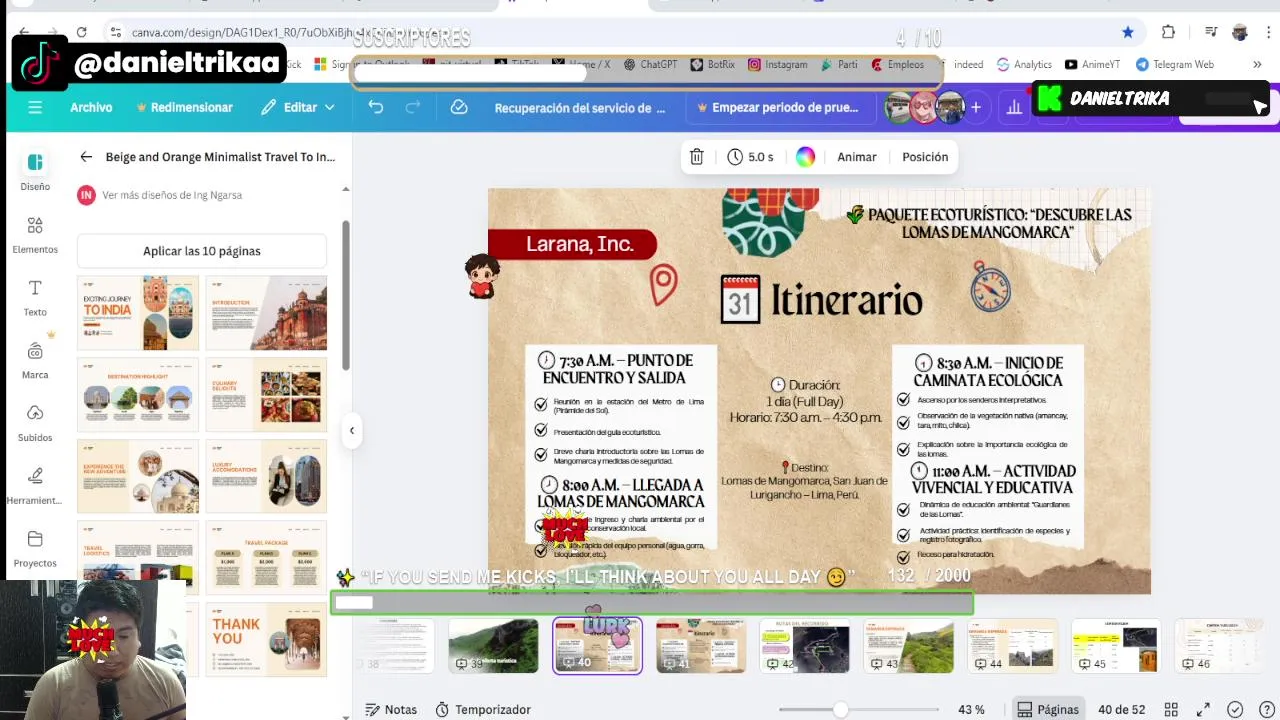Select the Luxury Accommodations template page
Image resolution: width=1280 pixels, height=720 pixels.
tap(266, 477)
